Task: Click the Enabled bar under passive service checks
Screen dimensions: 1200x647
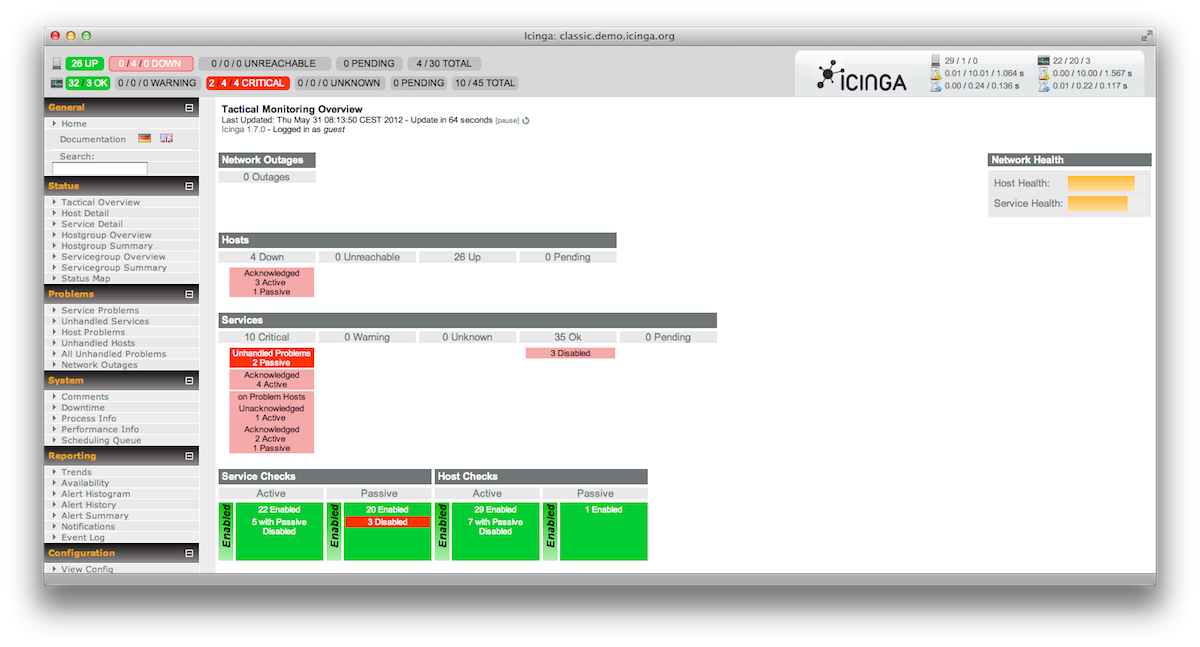Action: click(x=334, y=531)
